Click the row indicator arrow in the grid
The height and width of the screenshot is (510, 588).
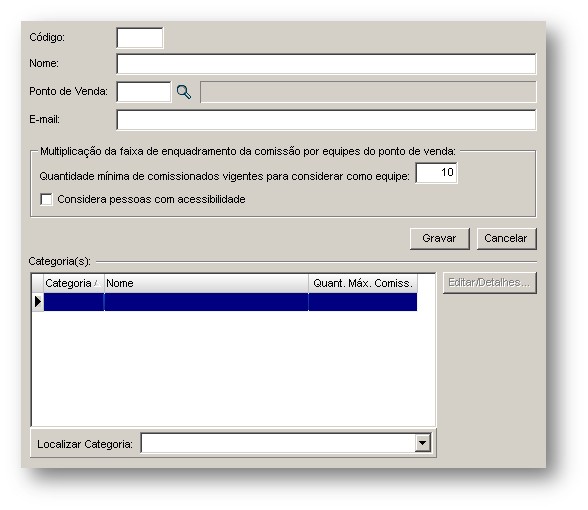pyautogui.click(x=38, y=302)
